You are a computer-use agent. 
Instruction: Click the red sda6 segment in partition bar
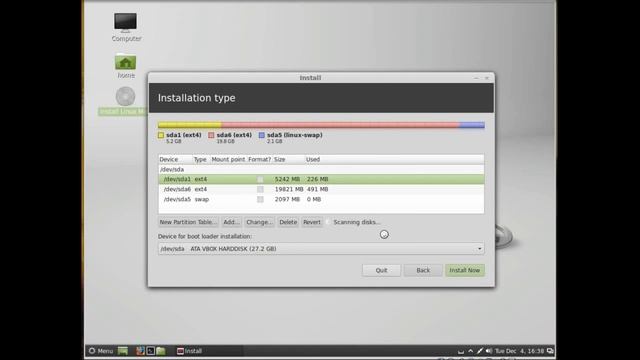(x=340, y=125)
